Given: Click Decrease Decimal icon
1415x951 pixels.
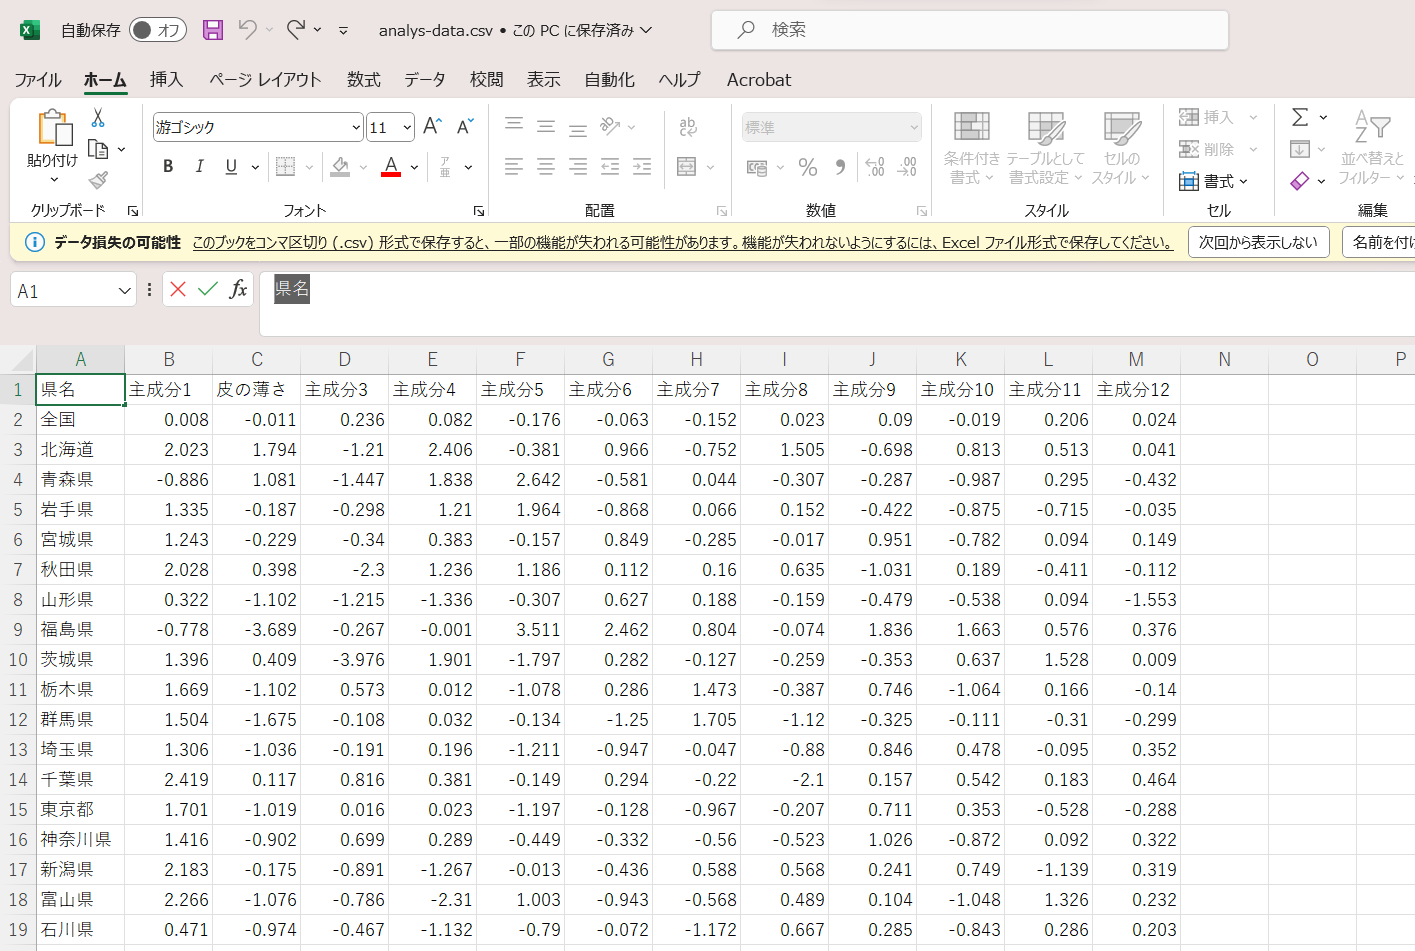Looking at the screenshot, I should tap(907, 167).
